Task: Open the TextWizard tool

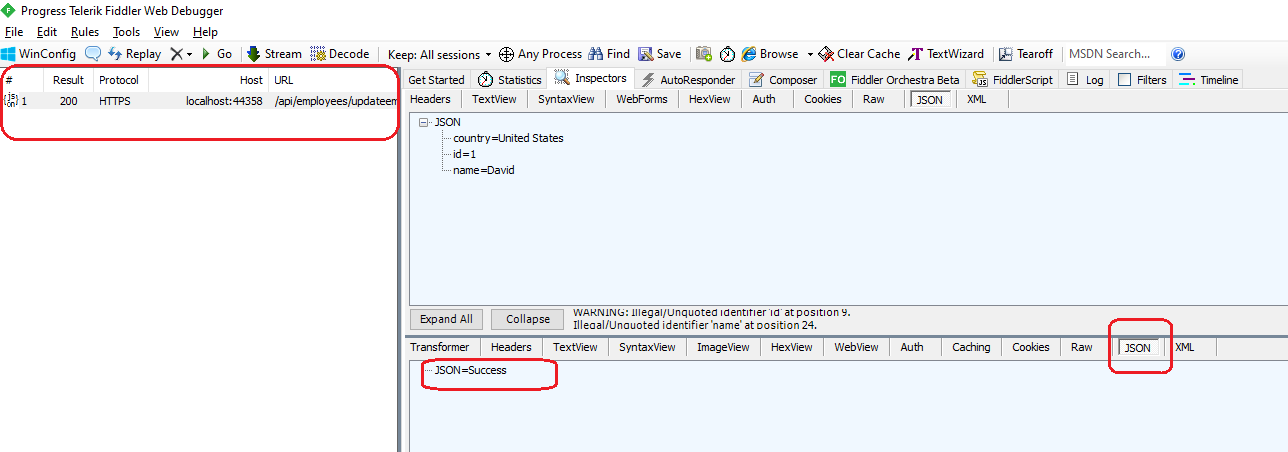Action: [x=946, y=54]
